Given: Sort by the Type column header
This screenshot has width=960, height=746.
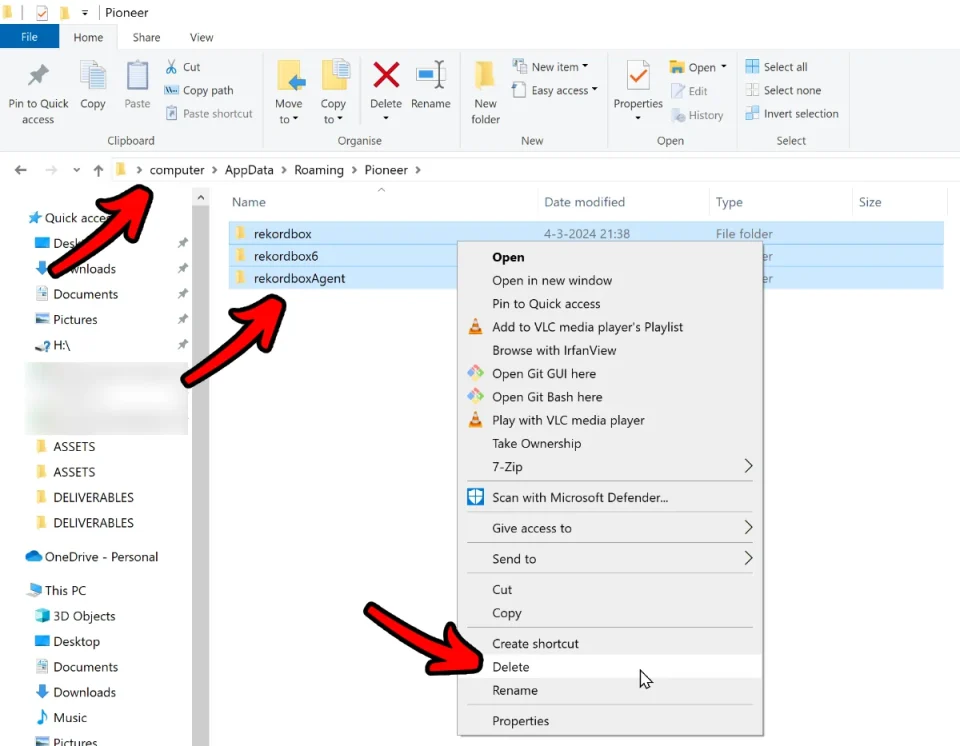Looking at the screenshot, I should coord(729,202).
